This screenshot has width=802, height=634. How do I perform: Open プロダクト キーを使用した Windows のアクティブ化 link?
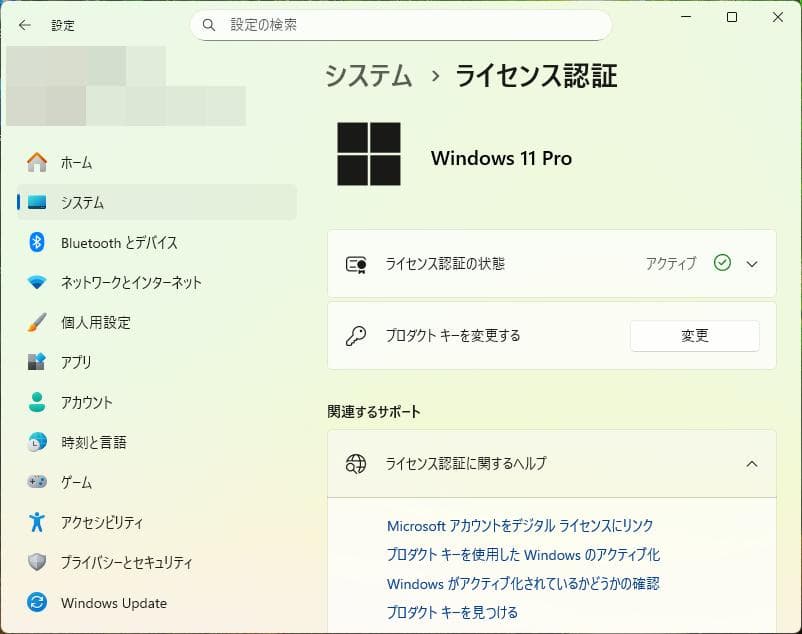[x=523, y=555]
